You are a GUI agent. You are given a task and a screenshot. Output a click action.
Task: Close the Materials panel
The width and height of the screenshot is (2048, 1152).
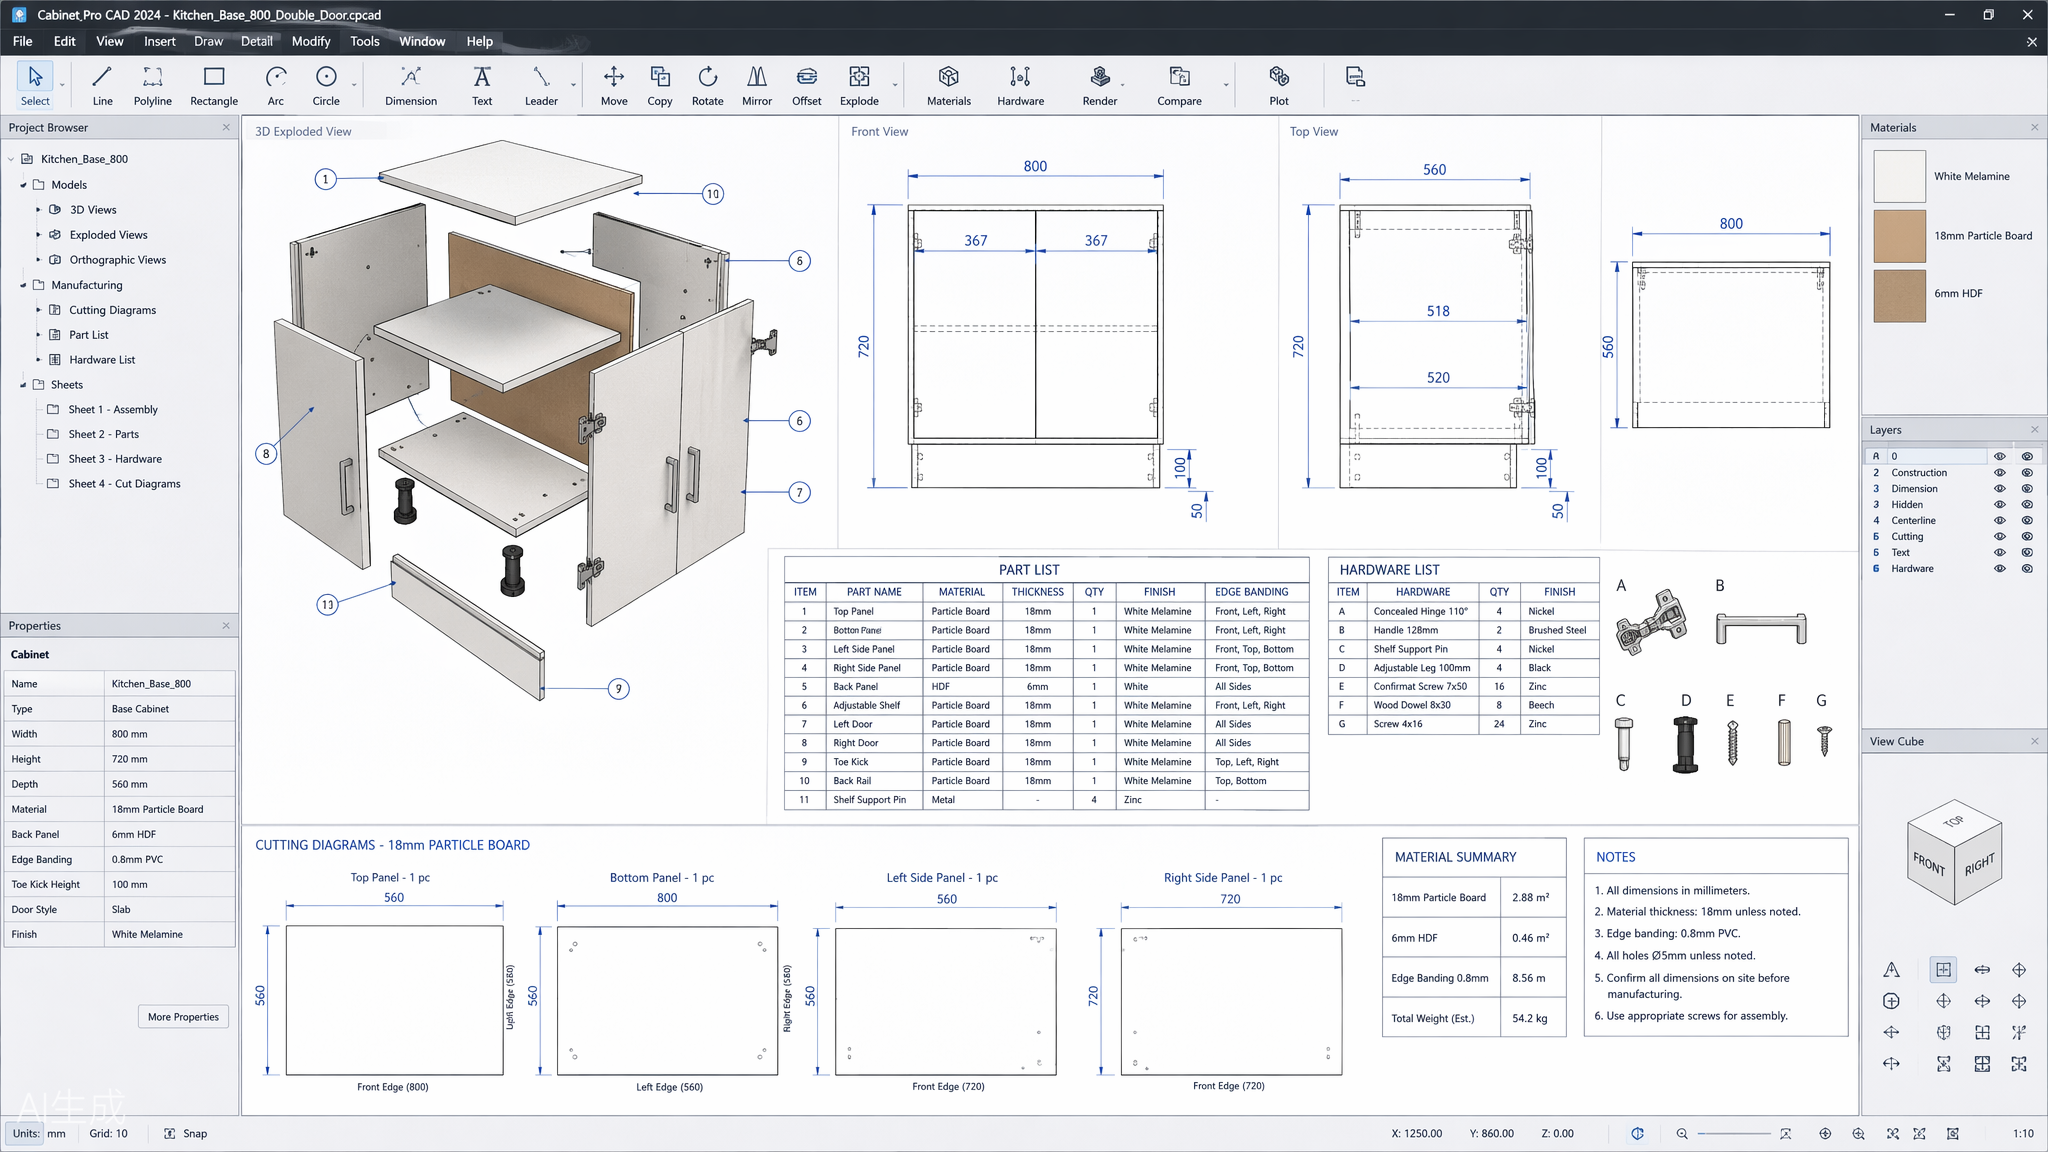(2034, 127)
